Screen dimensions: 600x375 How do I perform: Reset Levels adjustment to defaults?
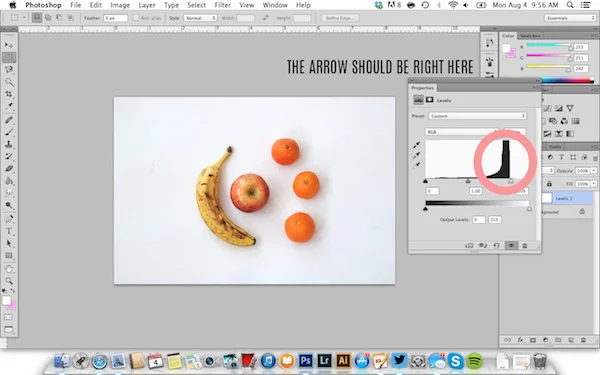coord(496,246)
